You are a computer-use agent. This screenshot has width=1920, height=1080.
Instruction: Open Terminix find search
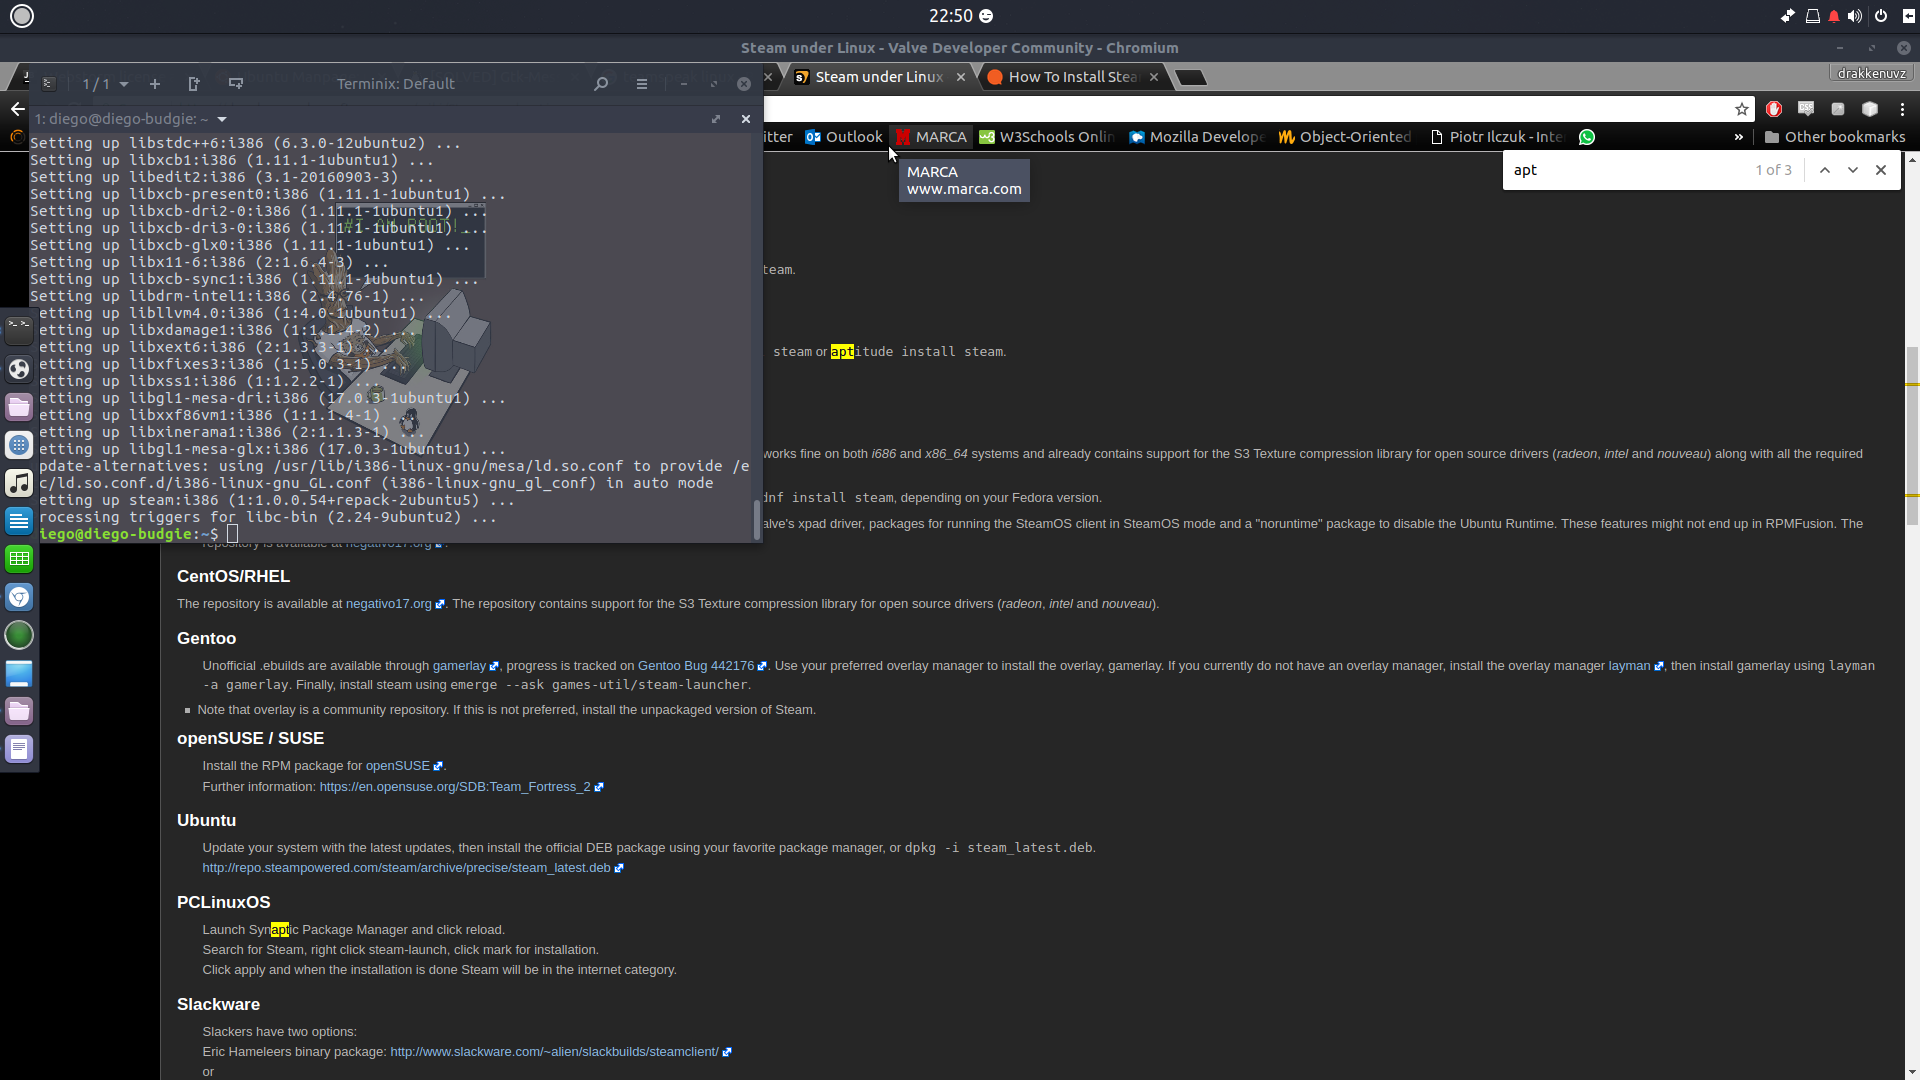601,84
